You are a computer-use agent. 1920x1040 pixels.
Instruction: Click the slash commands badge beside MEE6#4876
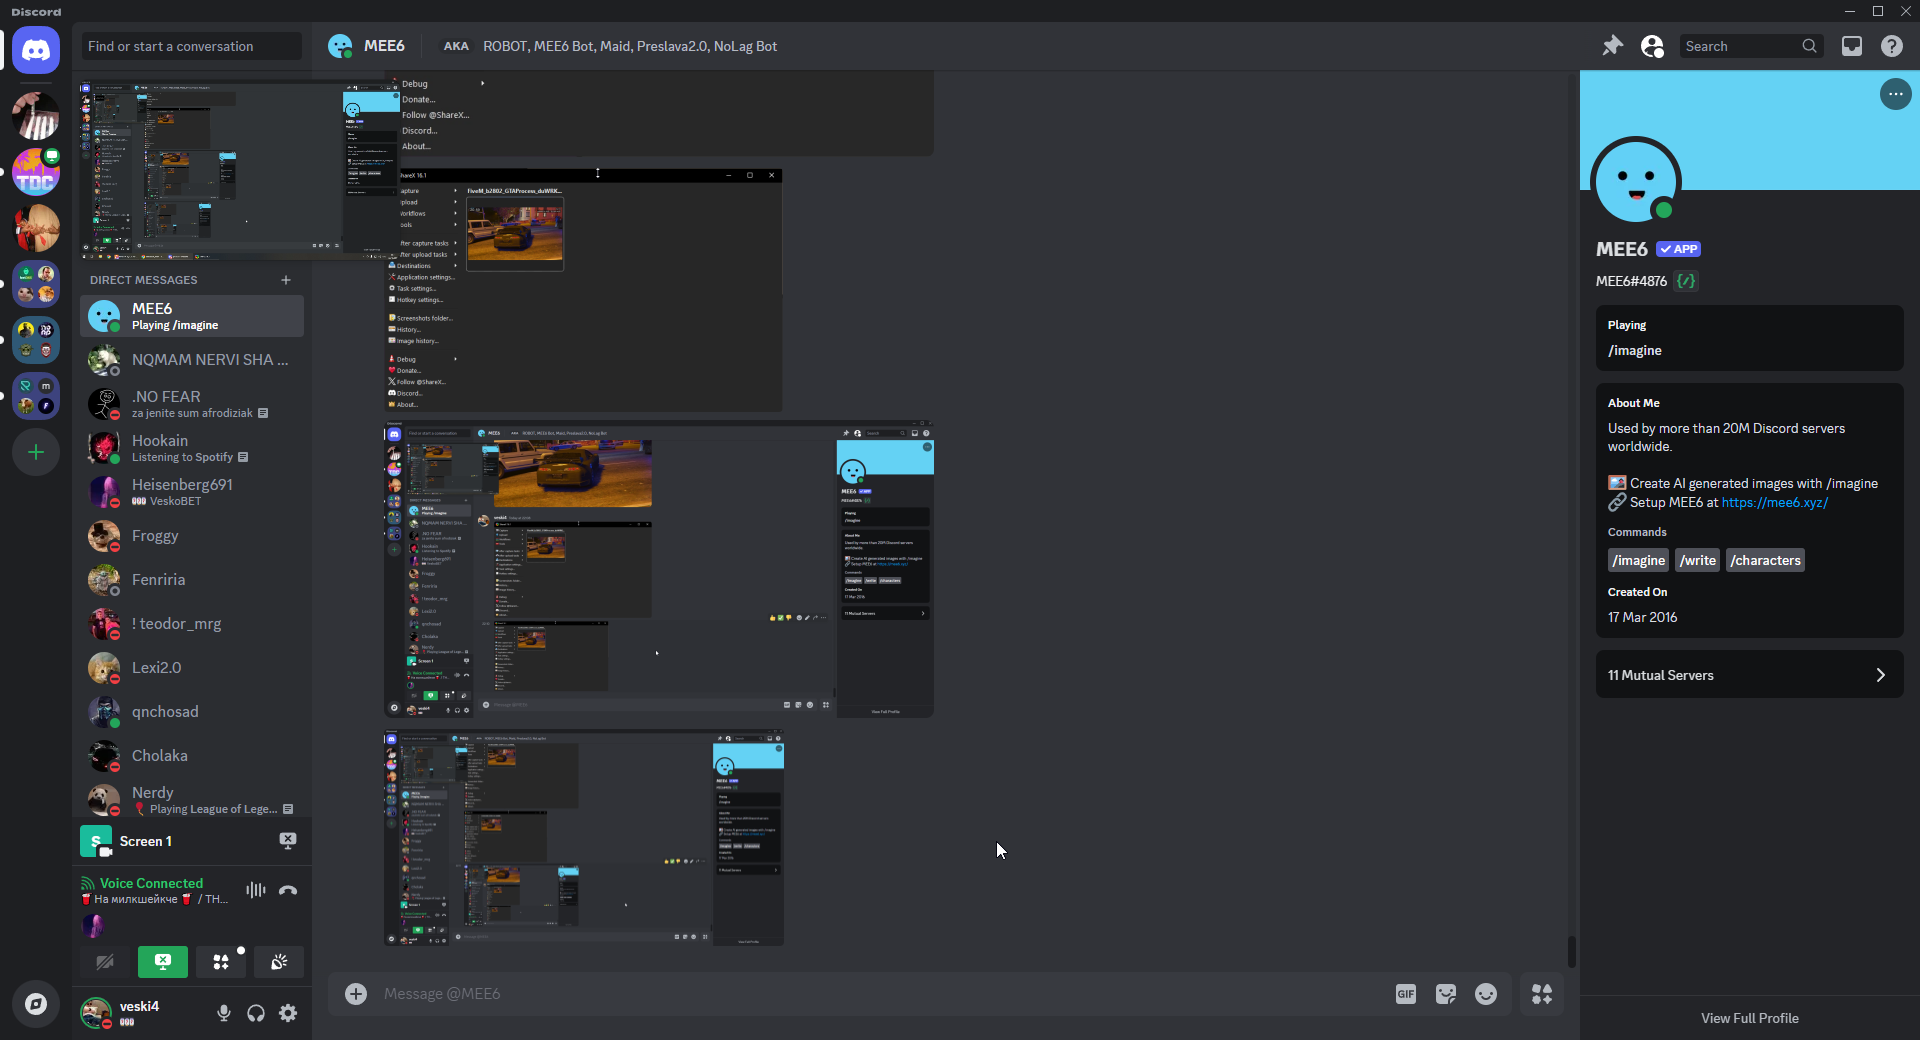click(x=1686, y=281)
